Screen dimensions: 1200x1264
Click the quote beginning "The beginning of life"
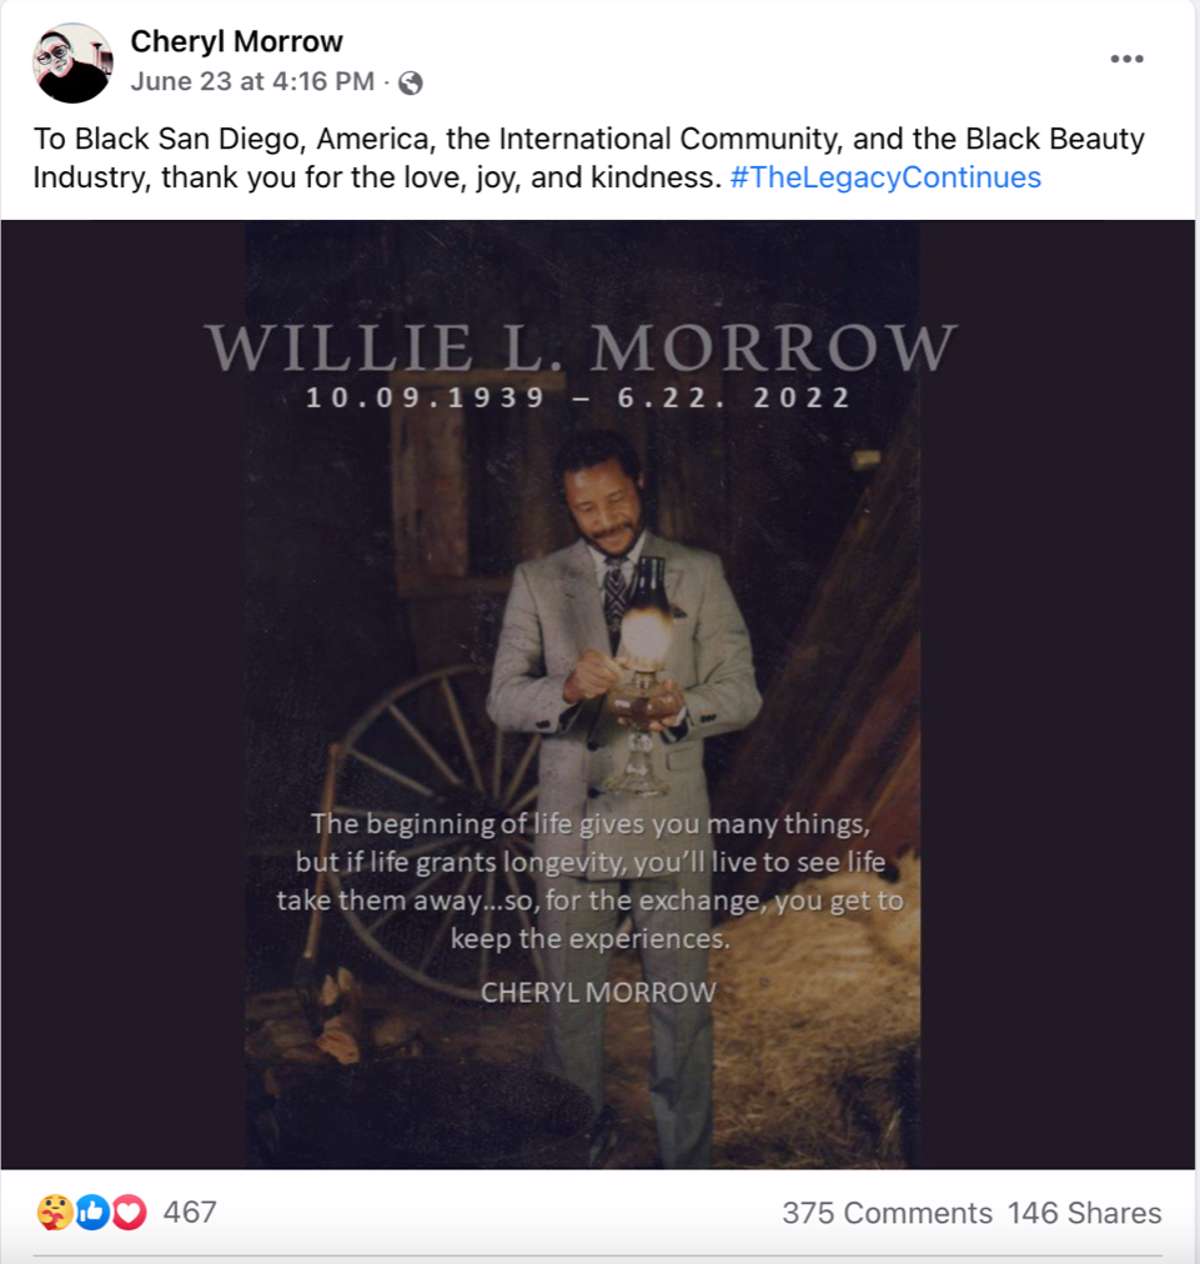point(590,881)
